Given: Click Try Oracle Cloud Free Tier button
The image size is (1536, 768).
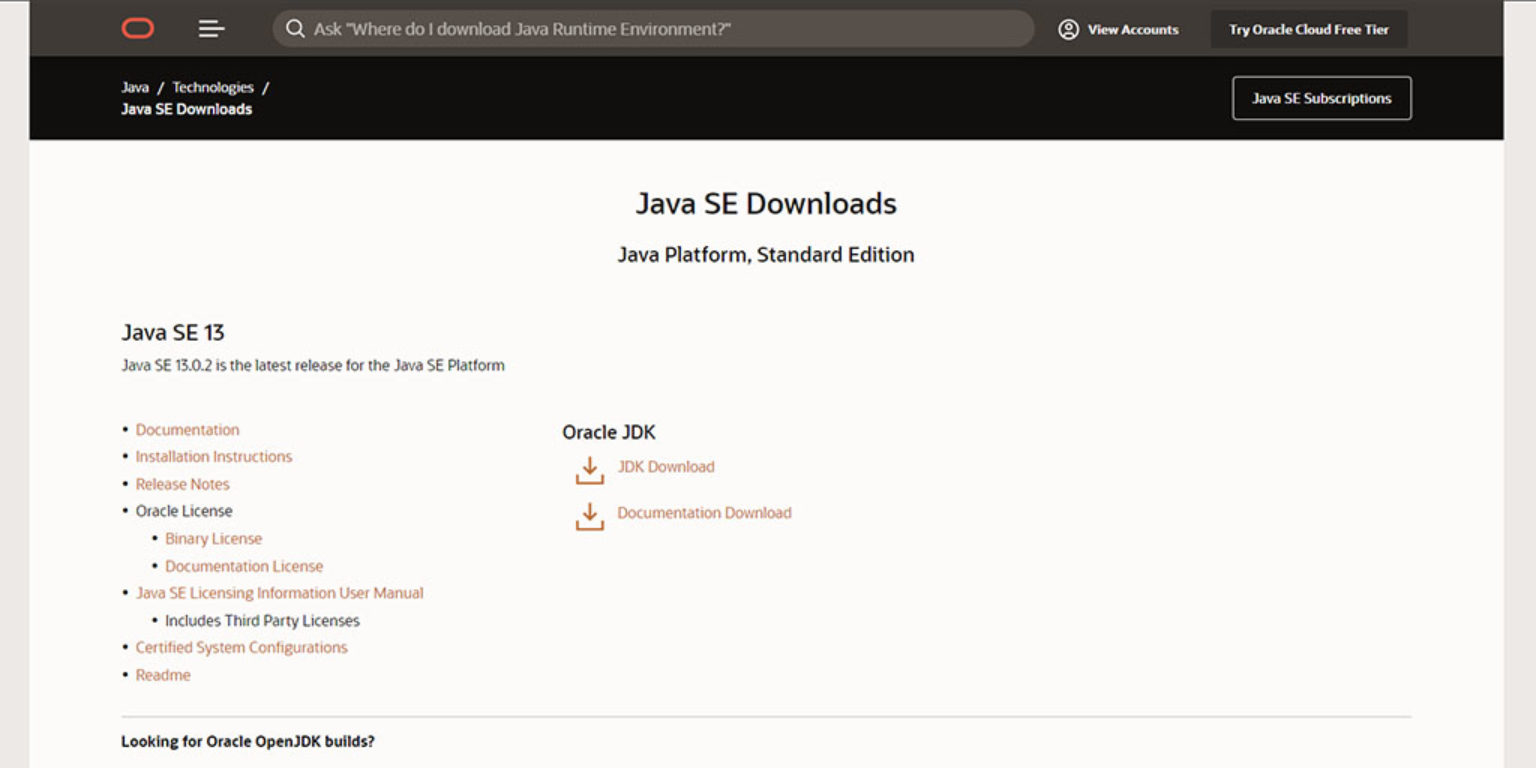Looking at the screenshot, I should (1309, 29).
